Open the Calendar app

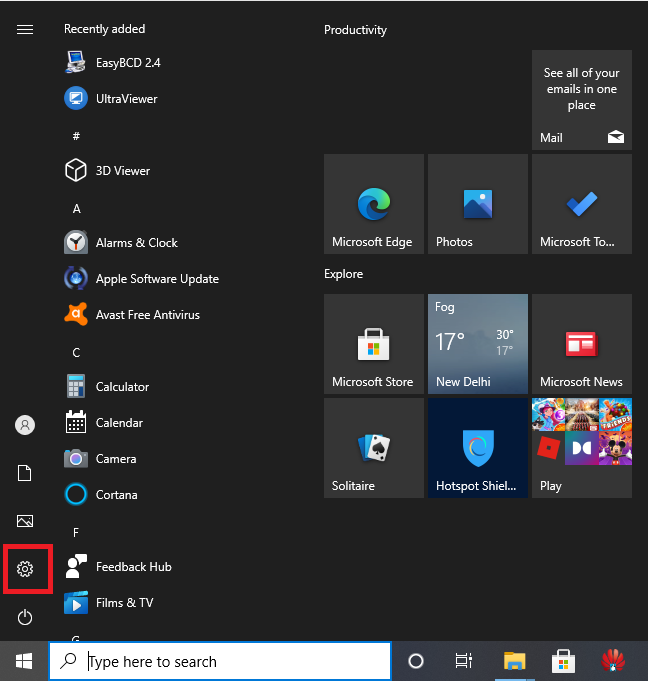(x=103, y=423)
